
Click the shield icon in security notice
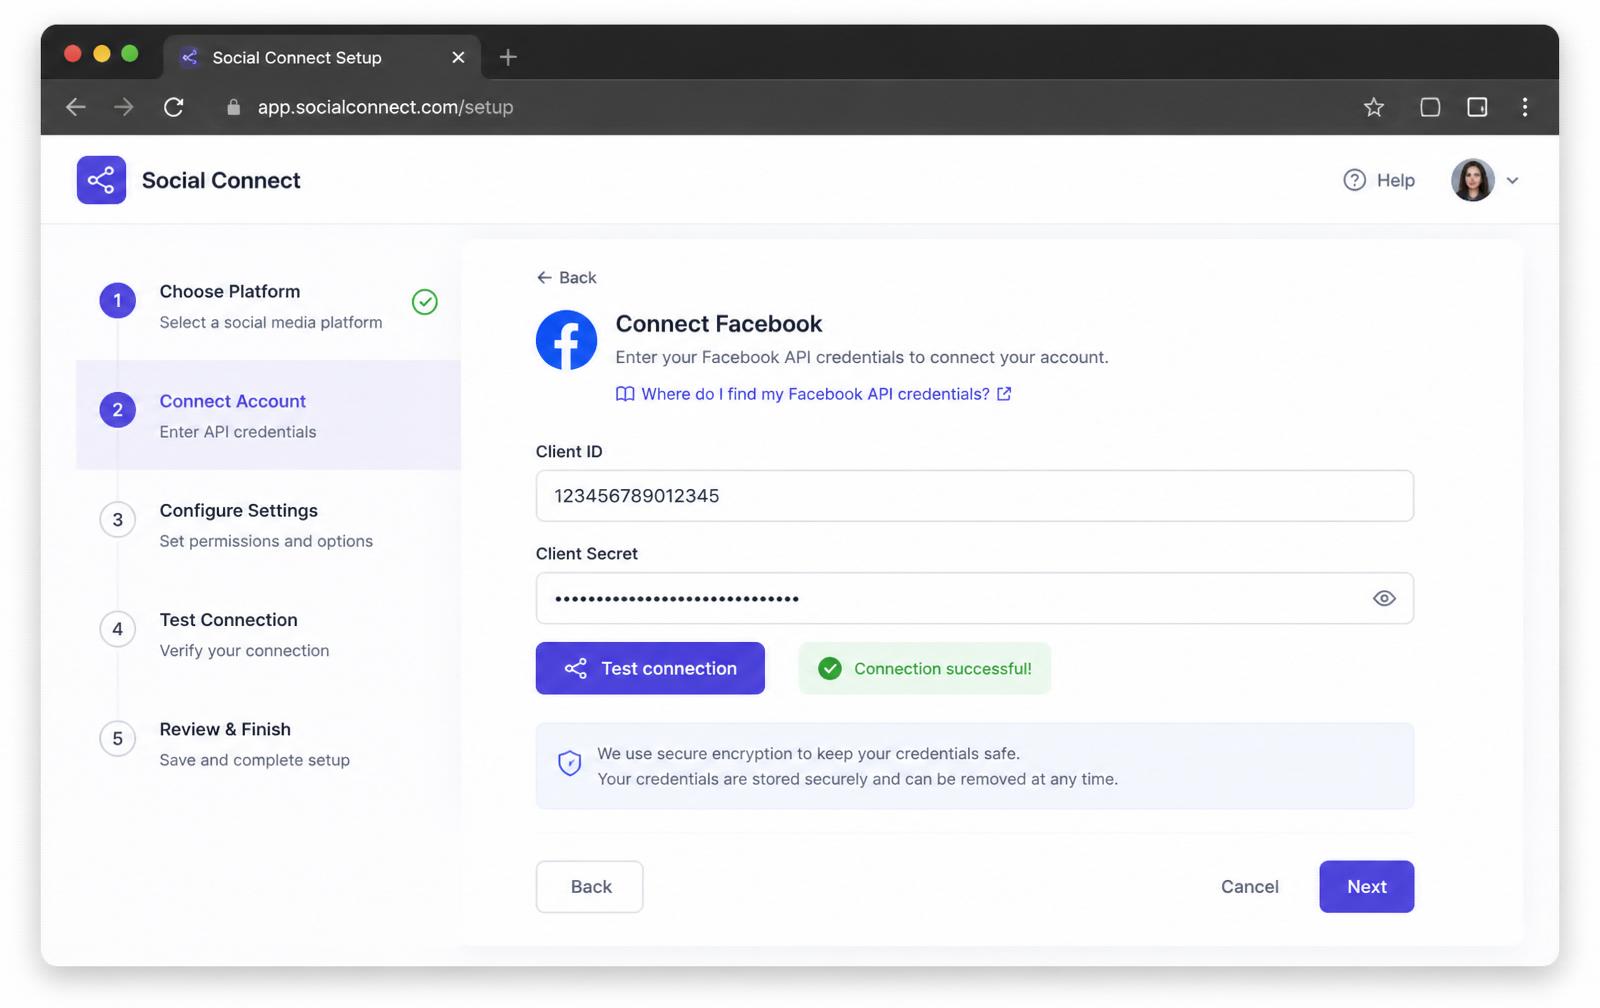[570, 764]
